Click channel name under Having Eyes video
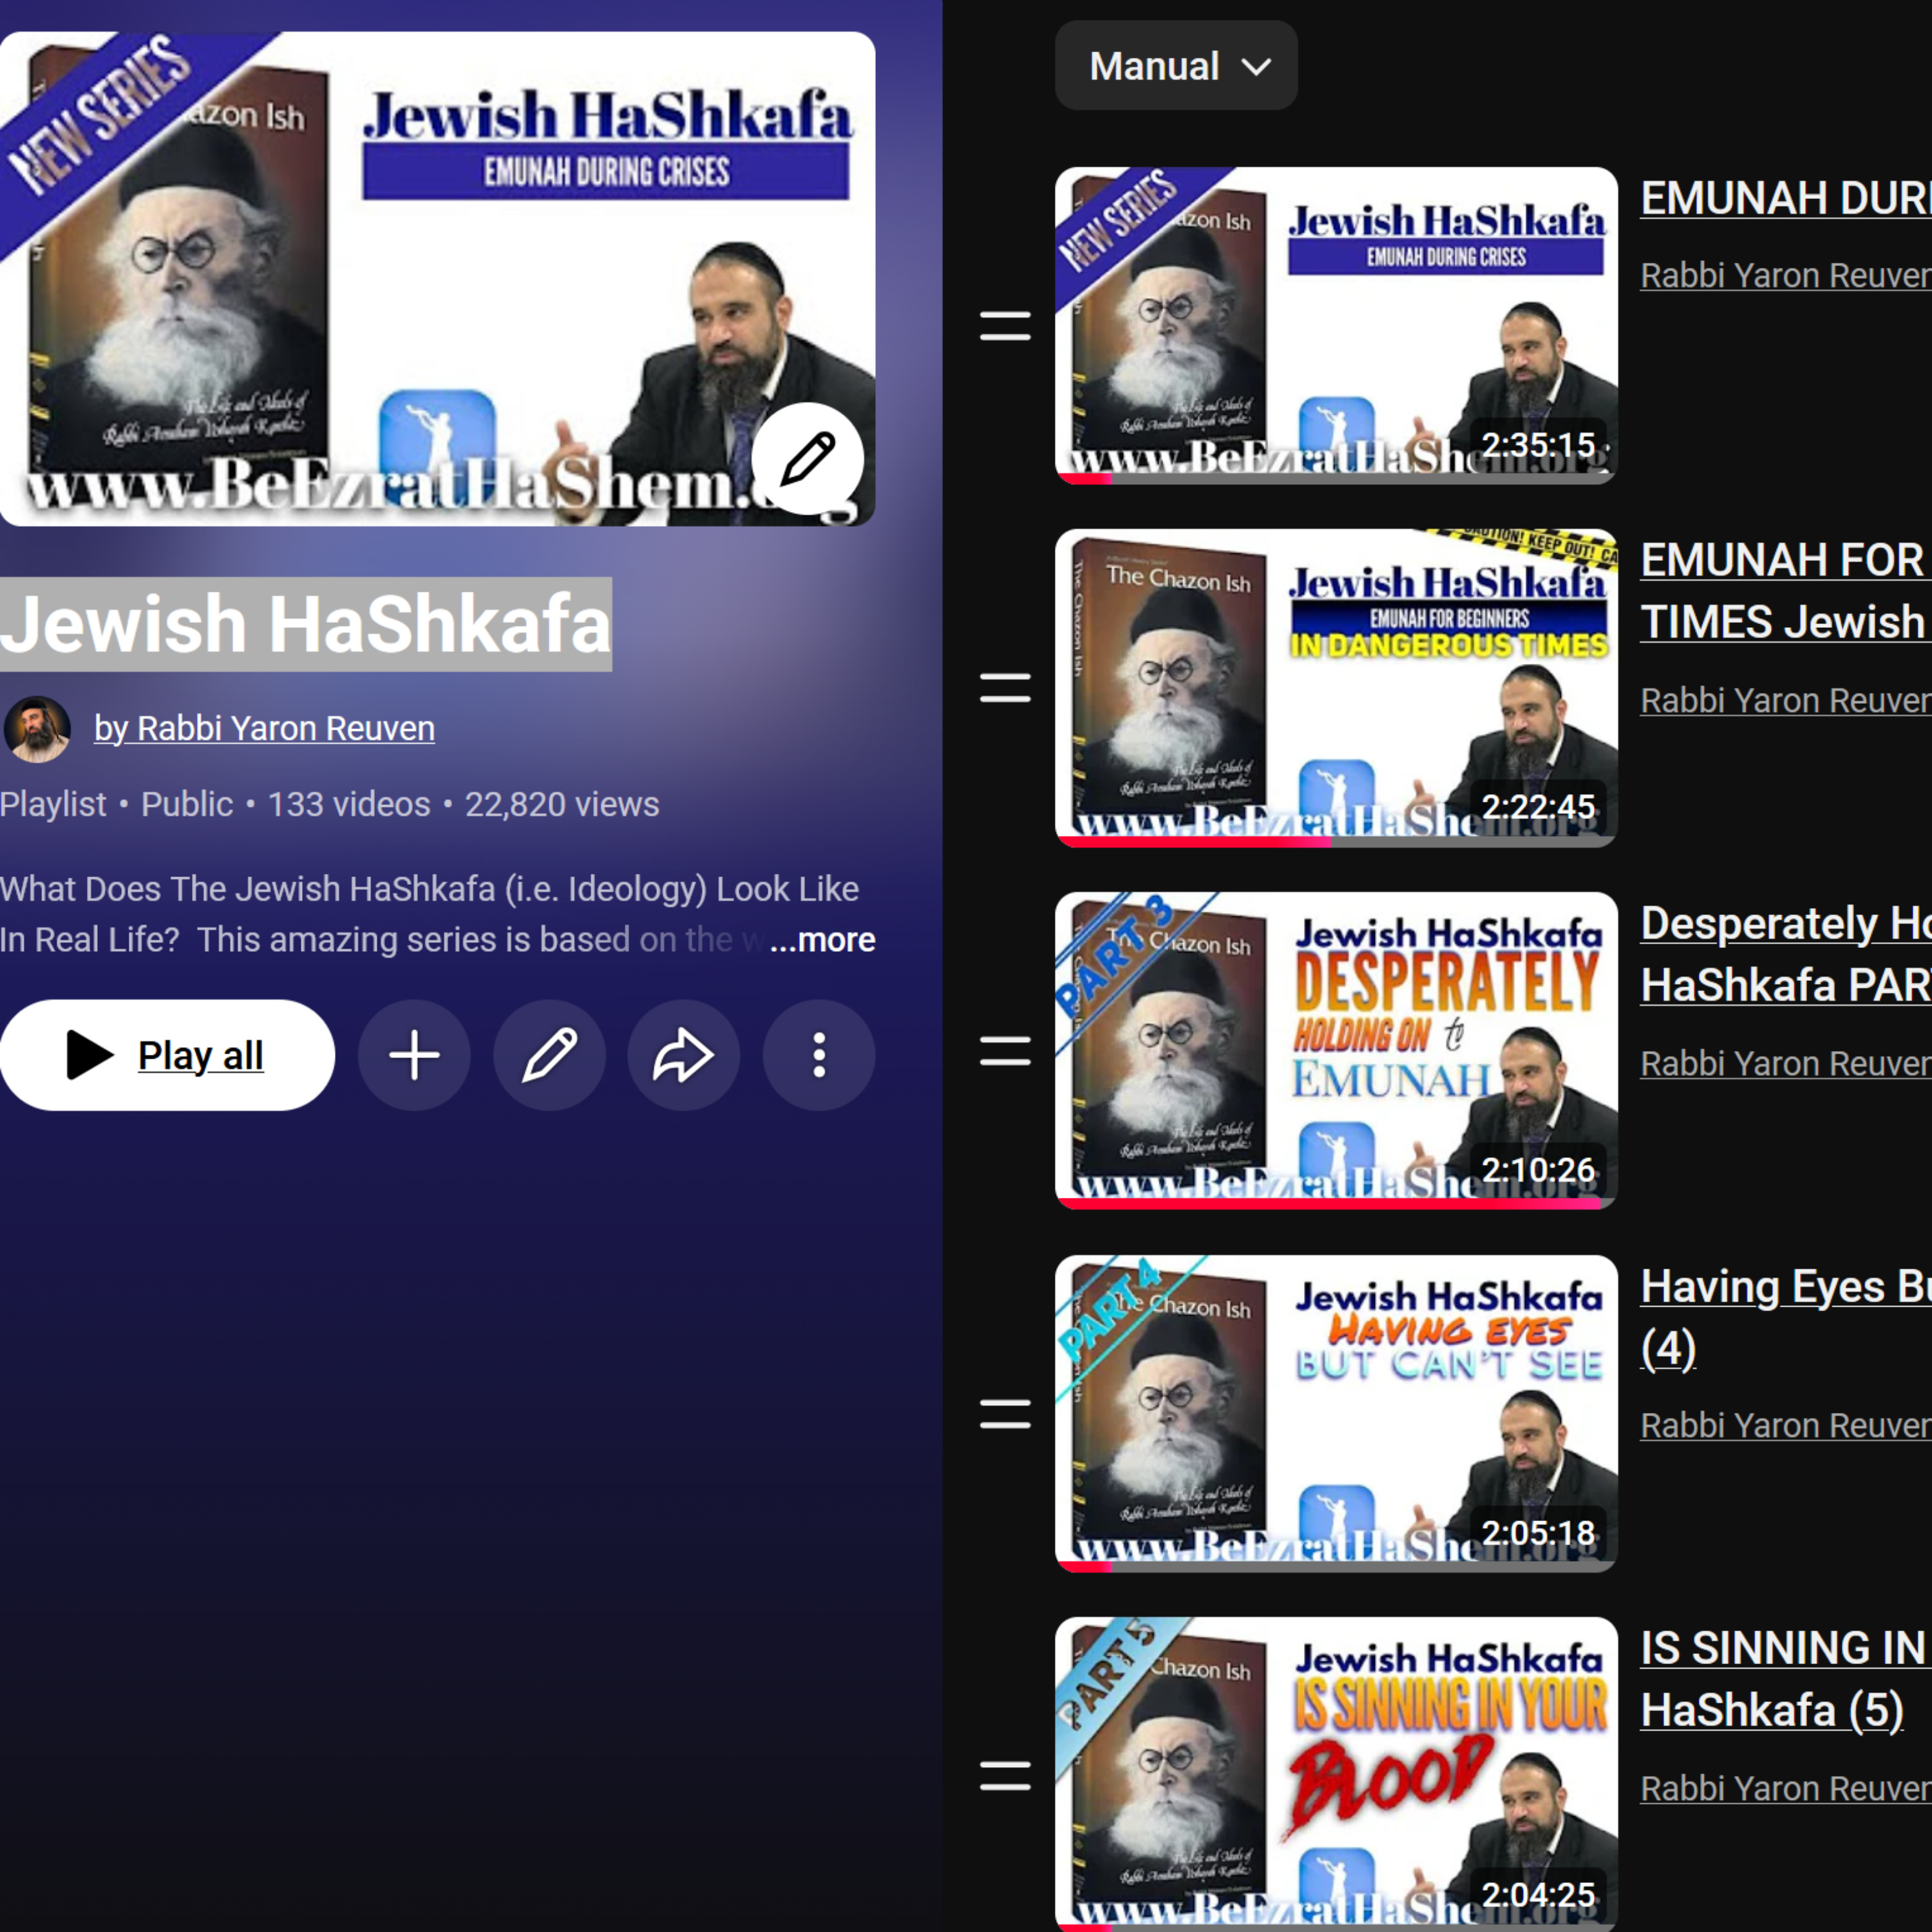 point(1786,1425)
